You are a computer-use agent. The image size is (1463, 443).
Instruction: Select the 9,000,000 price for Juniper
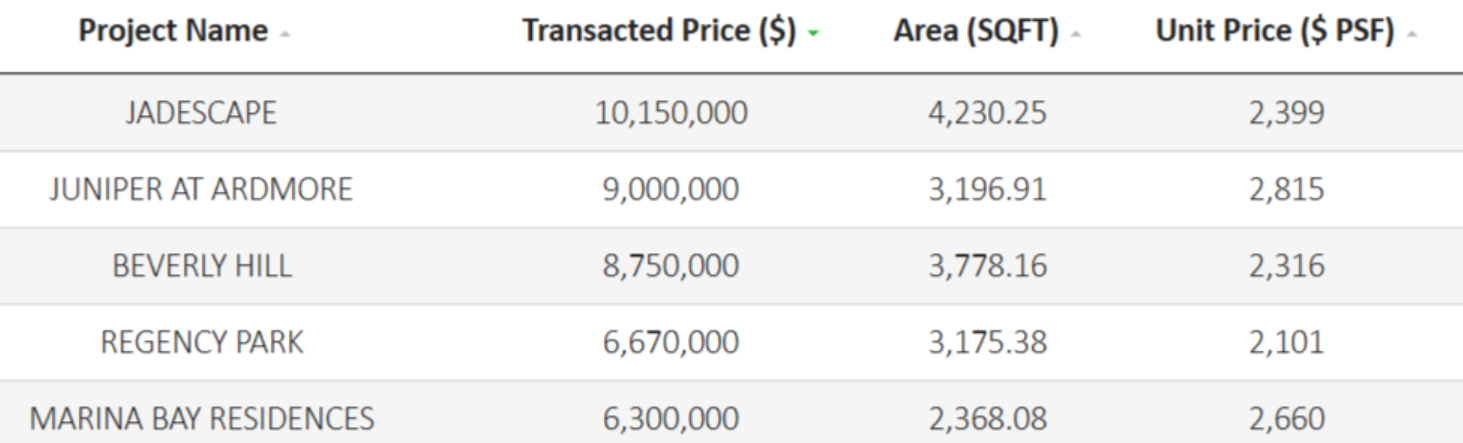670,189
